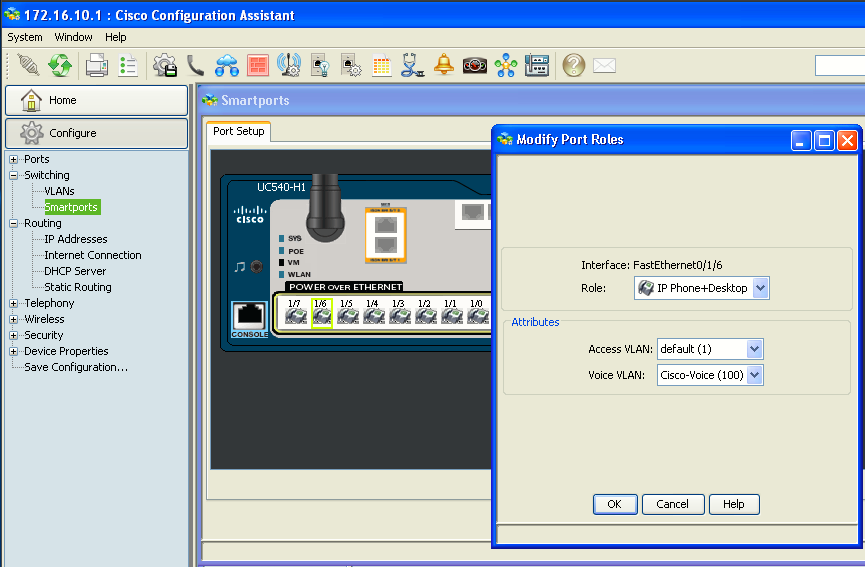Screen dimensions: 865x567
Task: Click the wireless antenna settings toolbar icon
Action: coord(289,65)
